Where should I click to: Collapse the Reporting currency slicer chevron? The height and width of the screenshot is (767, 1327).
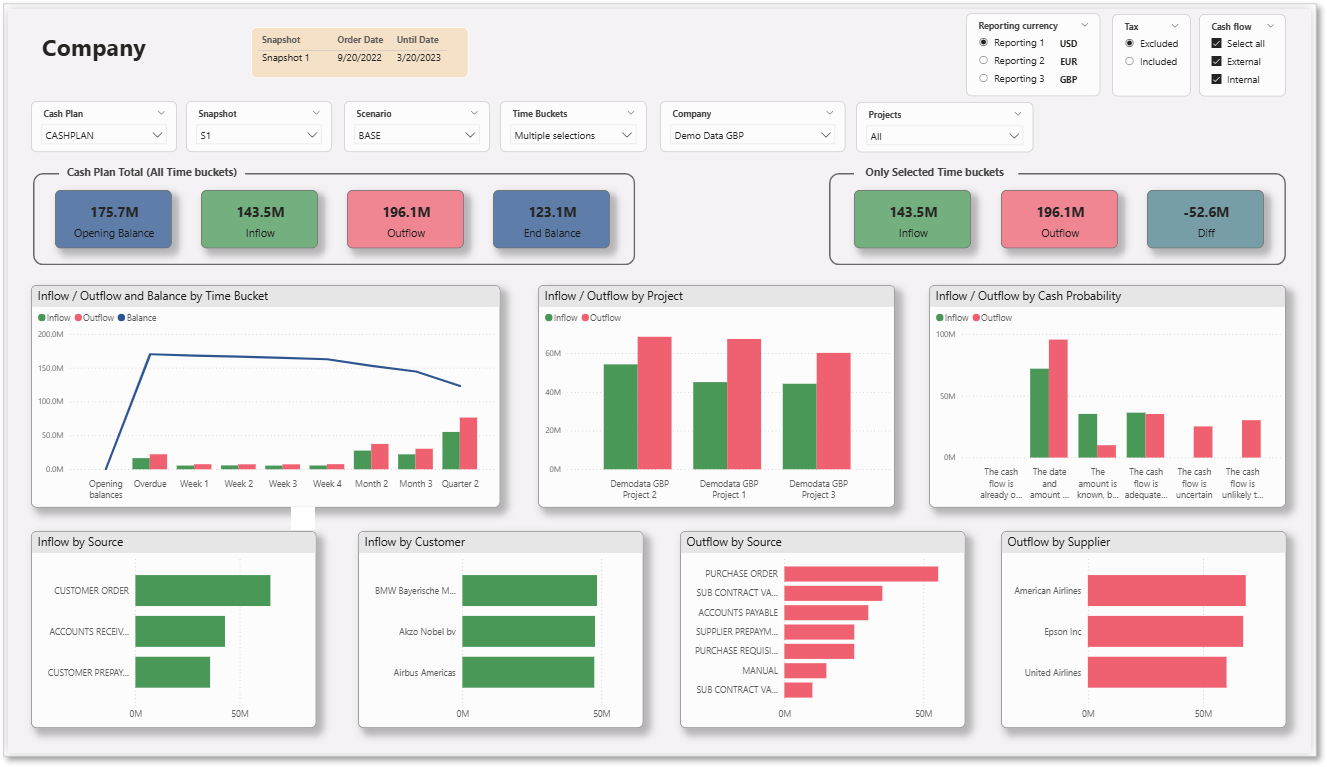click(x=1083, y=26)
